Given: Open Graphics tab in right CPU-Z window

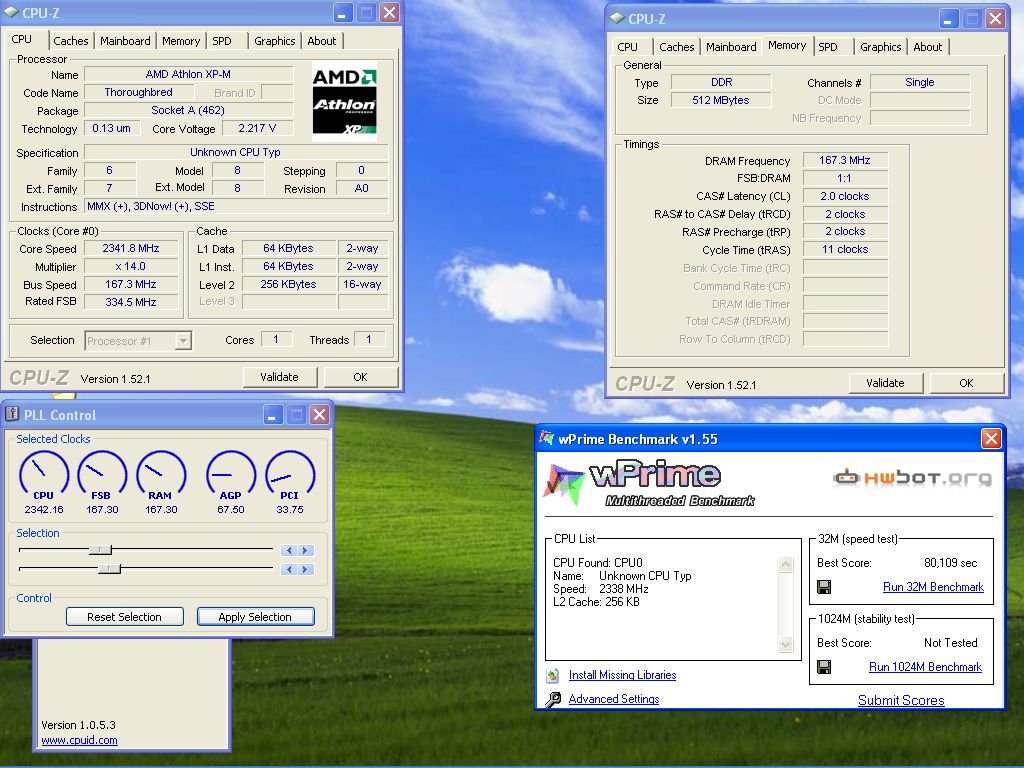Looking at the screenshot, I should click(880, 47).
